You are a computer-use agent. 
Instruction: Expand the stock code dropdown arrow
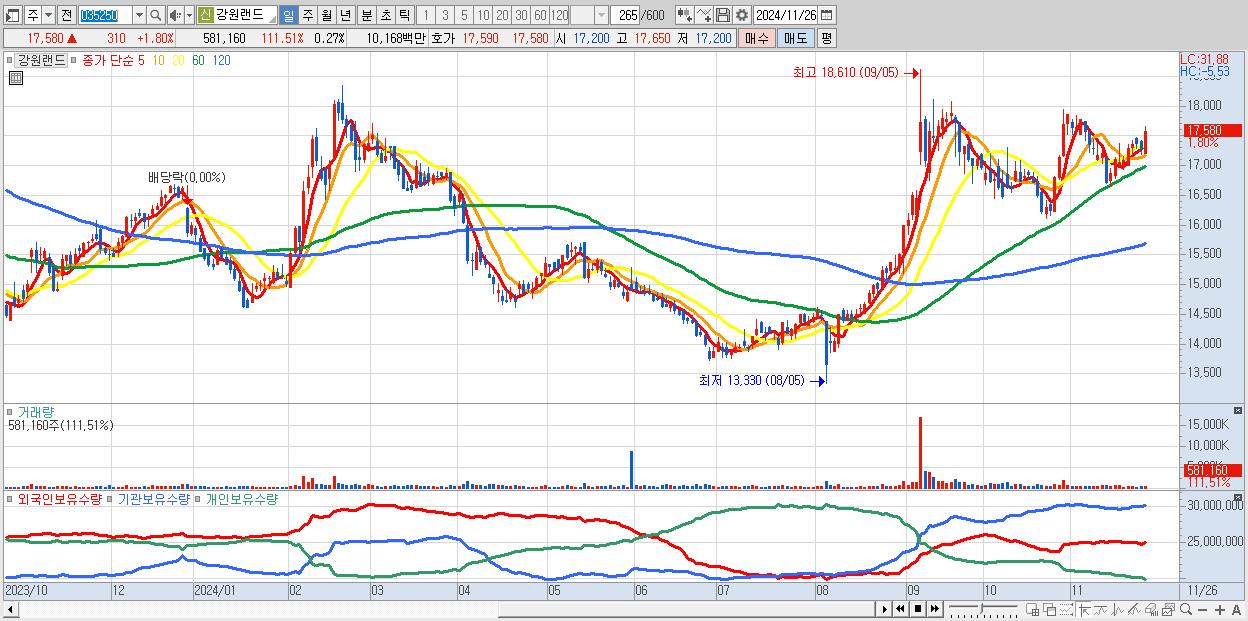(x=139, y=15)
